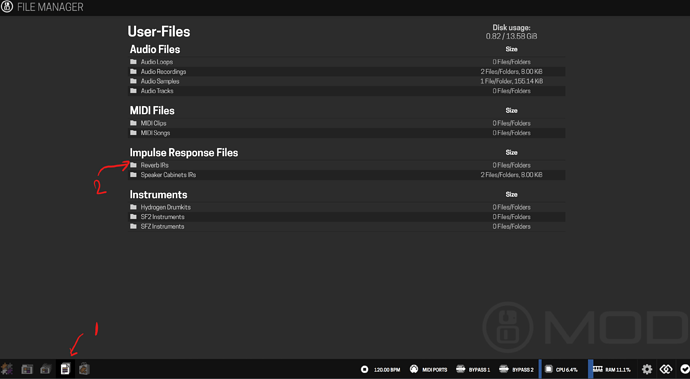The width and height of the screenshot is (690, 379).
Task: Click folder icon next to Hydrogen Drumkits
Action: [x=133, y=207]
